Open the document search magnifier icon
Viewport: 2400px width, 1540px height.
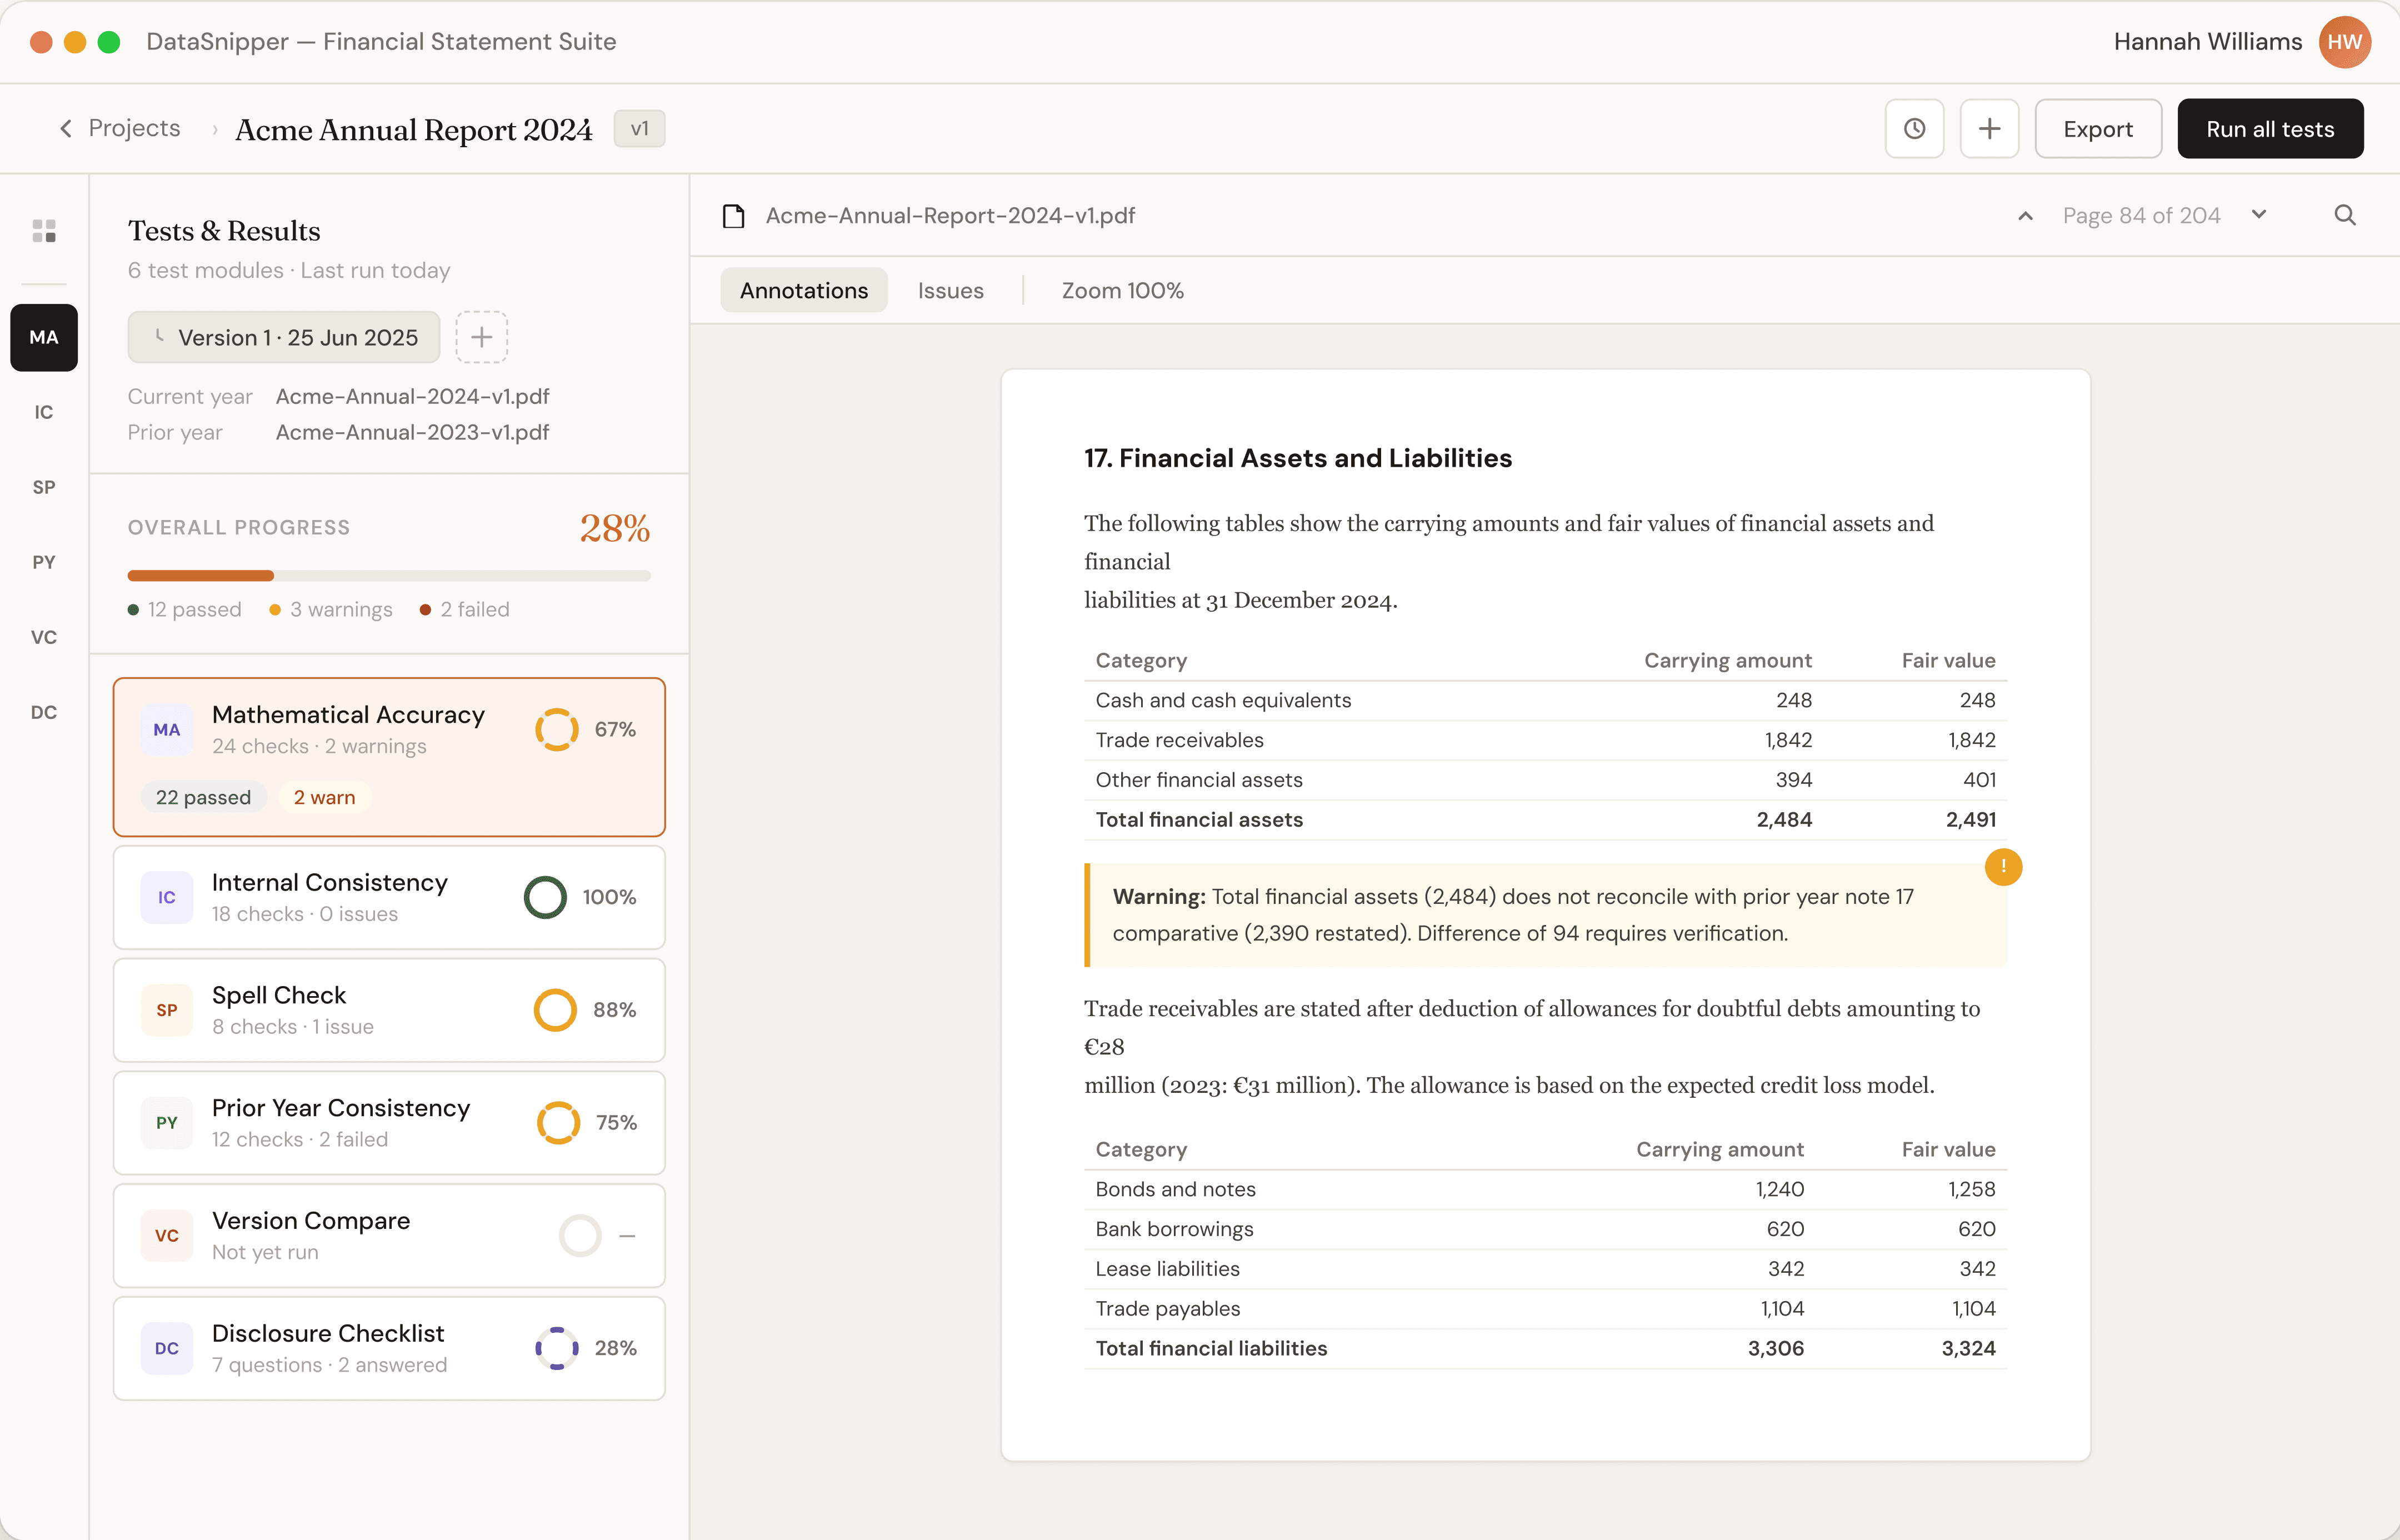click(x=2344, y=216)
